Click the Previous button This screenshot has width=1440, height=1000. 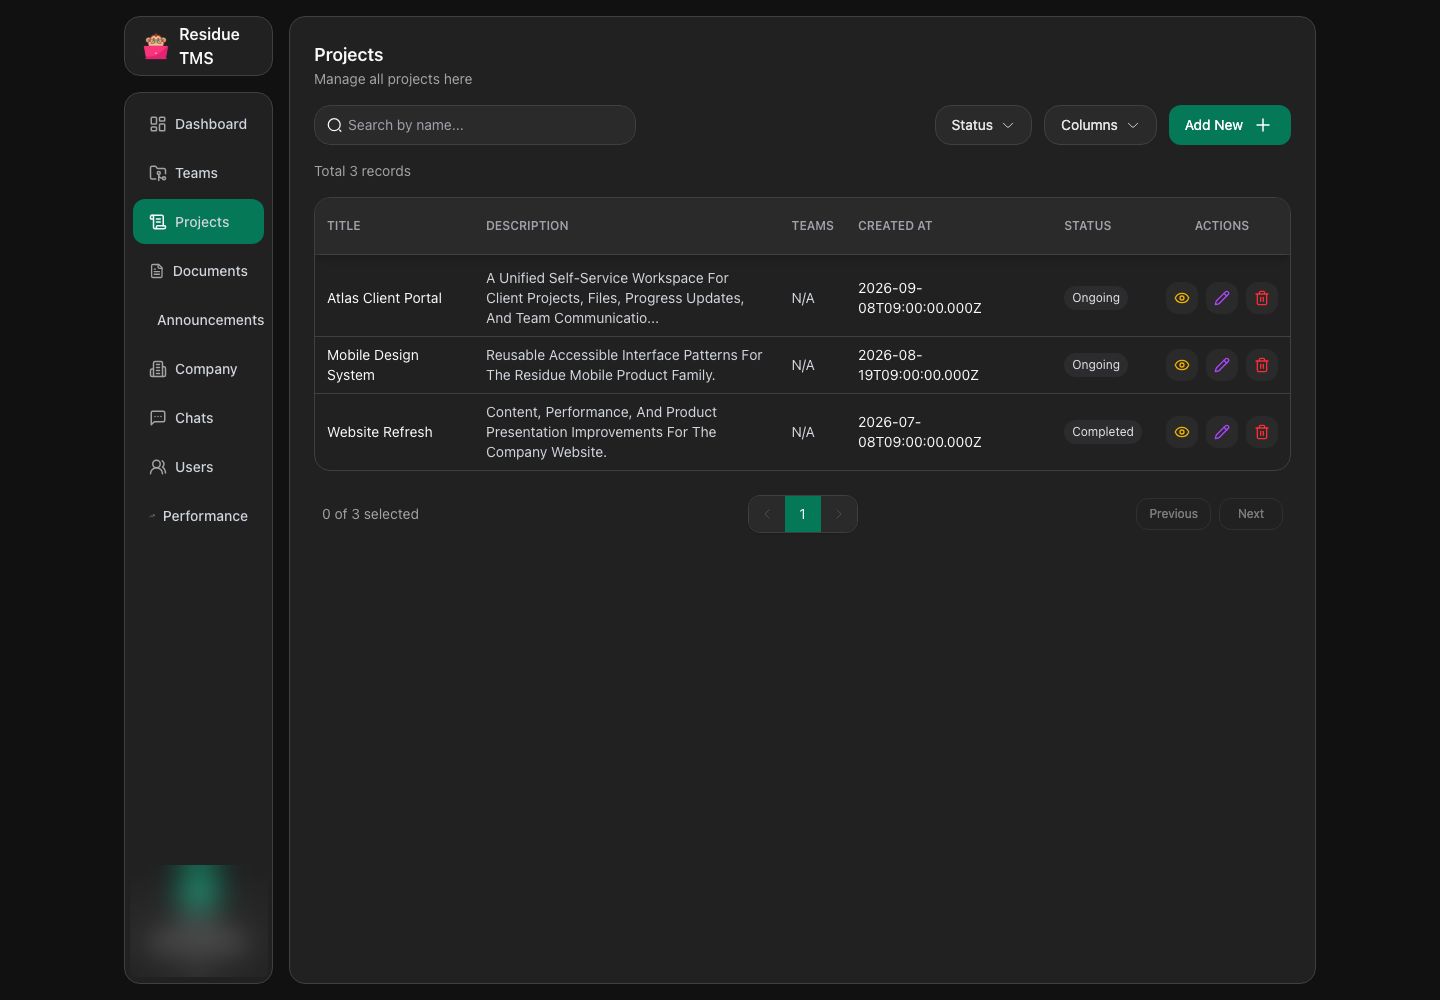coord(1173,514)
